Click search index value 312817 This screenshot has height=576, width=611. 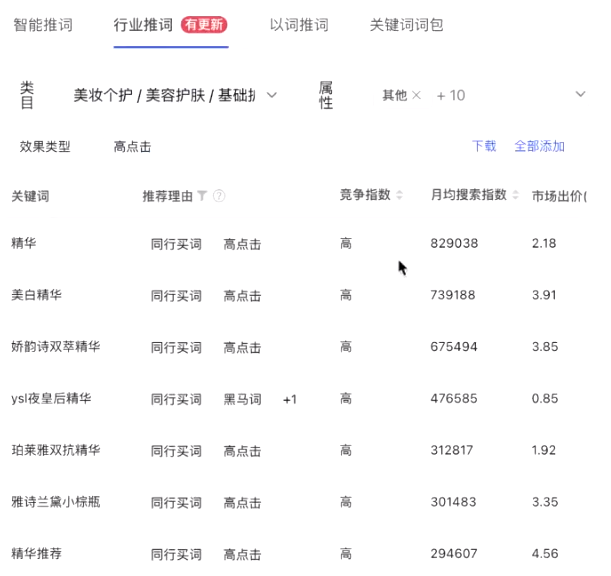(x=452, y=450)
